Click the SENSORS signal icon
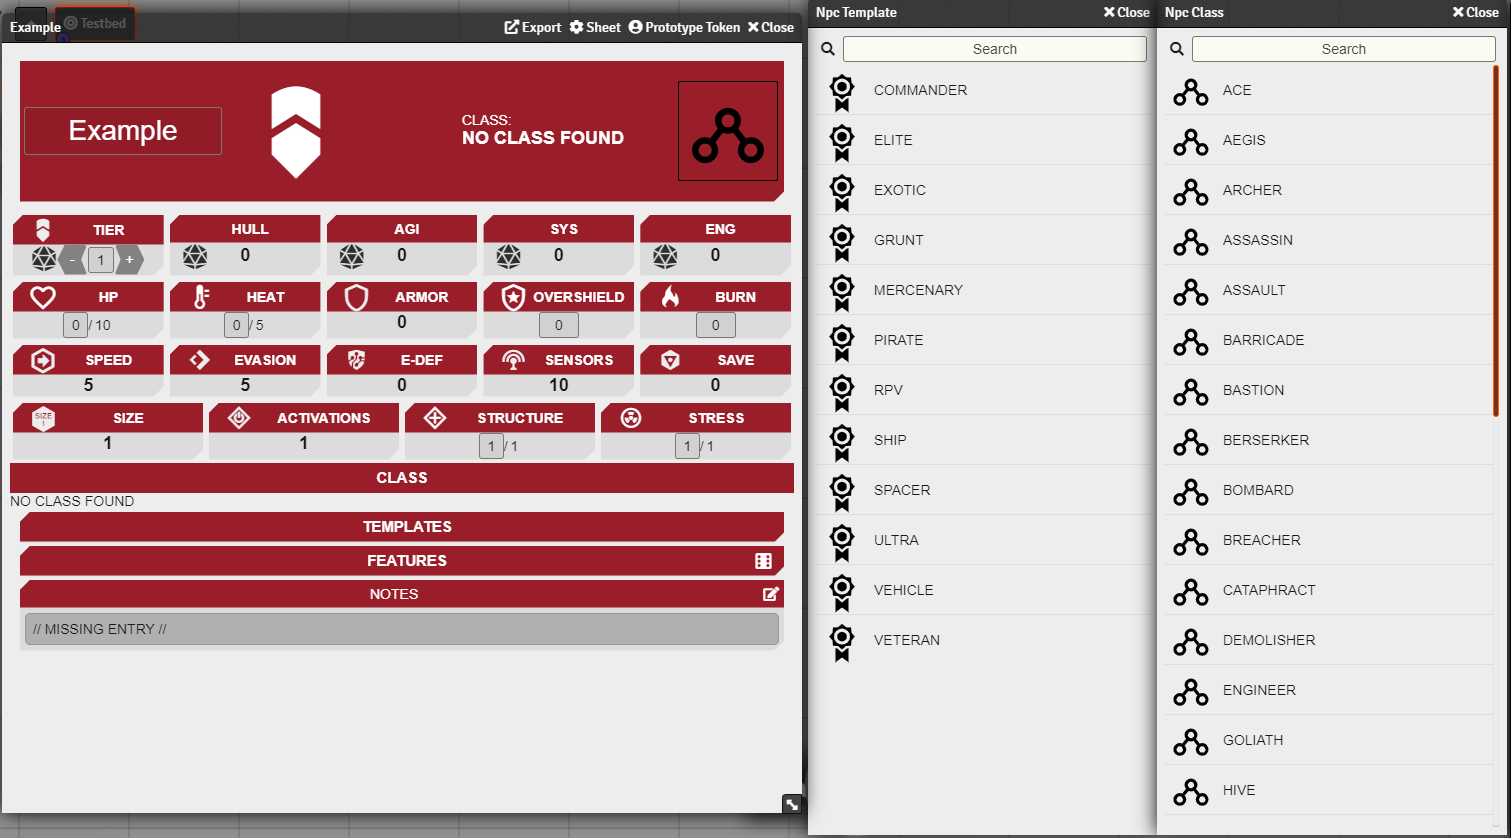 513,360
